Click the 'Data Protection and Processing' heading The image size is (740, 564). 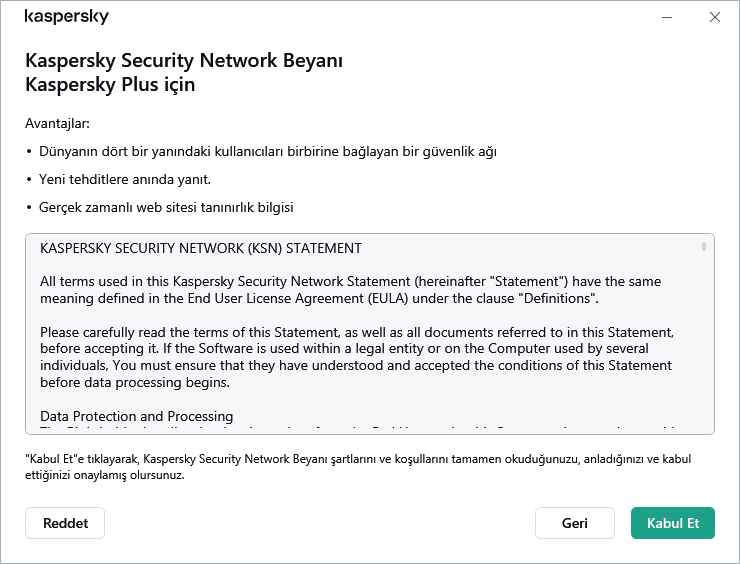pyautogui.click(x=137, y=416)
